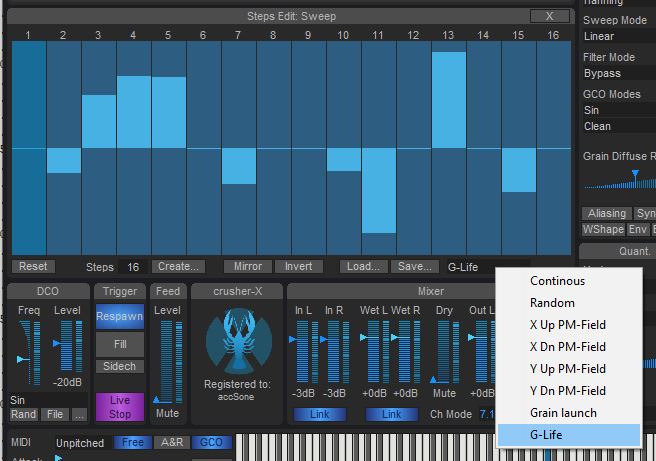656x461 pixels.
Task: Click the Quant. panel header
Action: coord(618,251)
